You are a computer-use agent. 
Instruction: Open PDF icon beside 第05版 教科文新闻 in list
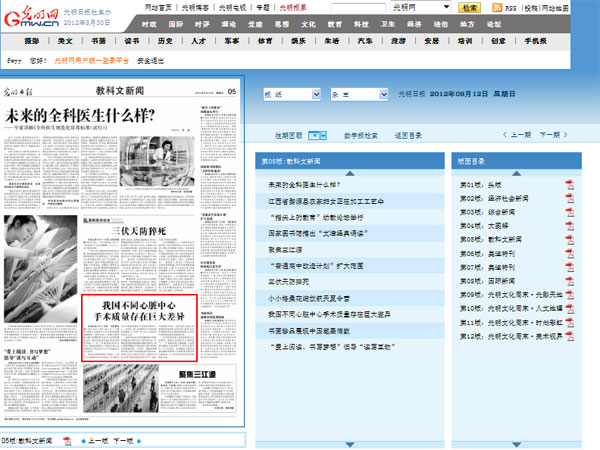(x=568, y=241)
